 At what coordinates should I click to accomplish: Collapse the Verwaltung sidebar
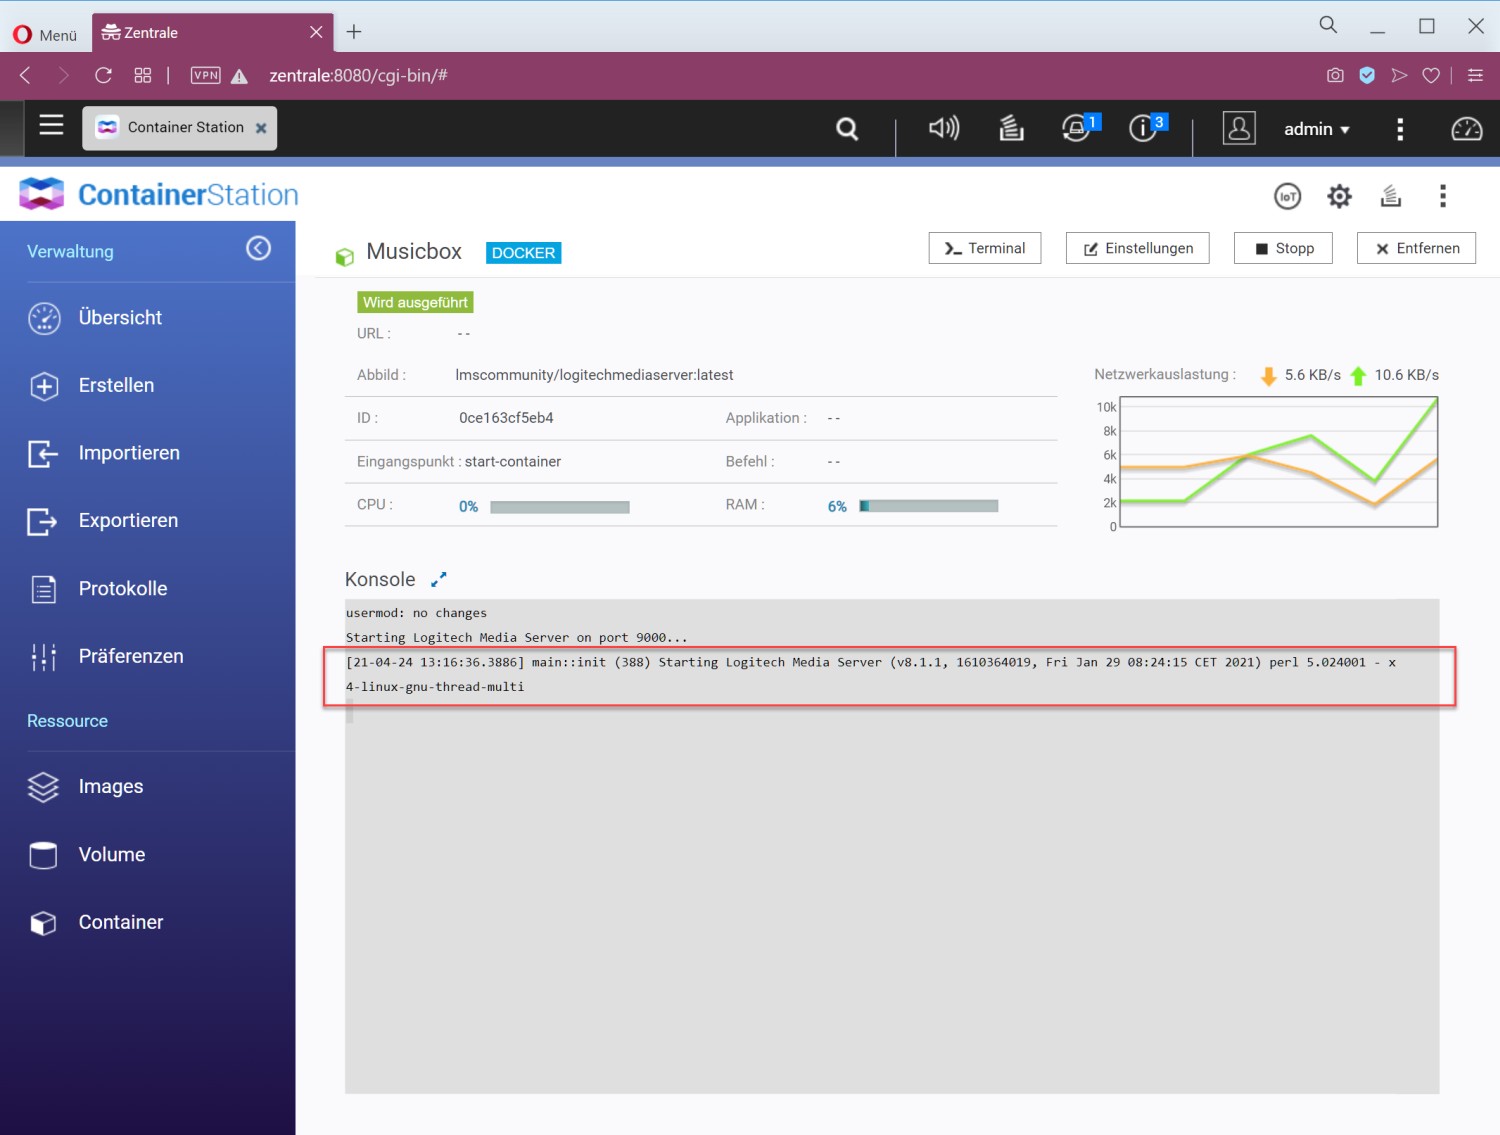(259, 248)
